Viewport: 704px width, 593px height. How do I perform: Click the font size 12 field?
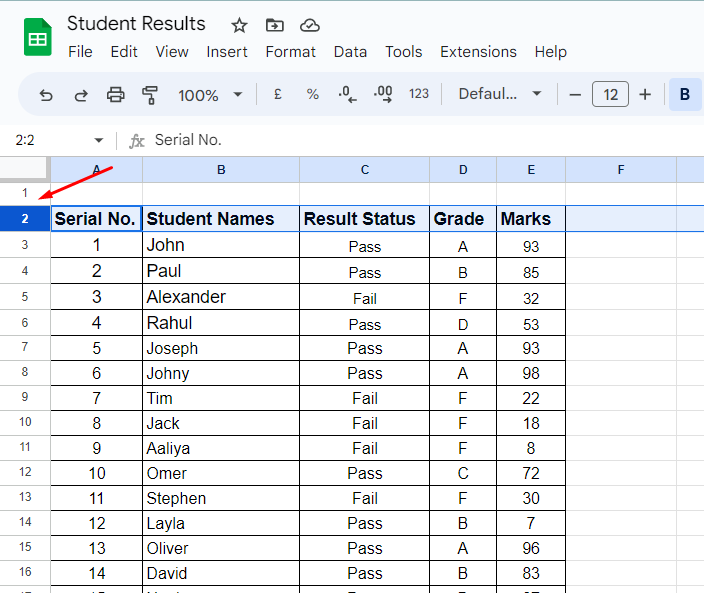click(610, 94)
